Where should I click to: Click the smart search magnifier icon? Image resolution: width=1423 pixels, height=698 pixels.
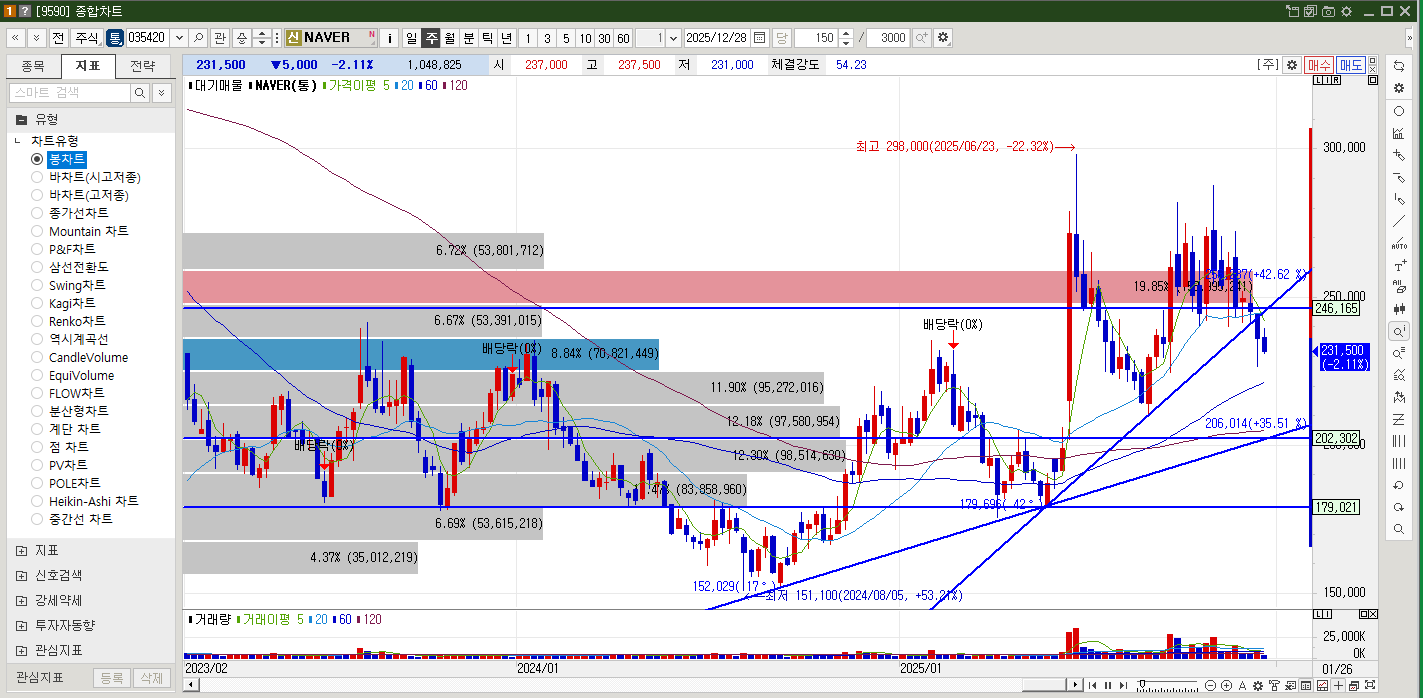[x=140, y=92]
